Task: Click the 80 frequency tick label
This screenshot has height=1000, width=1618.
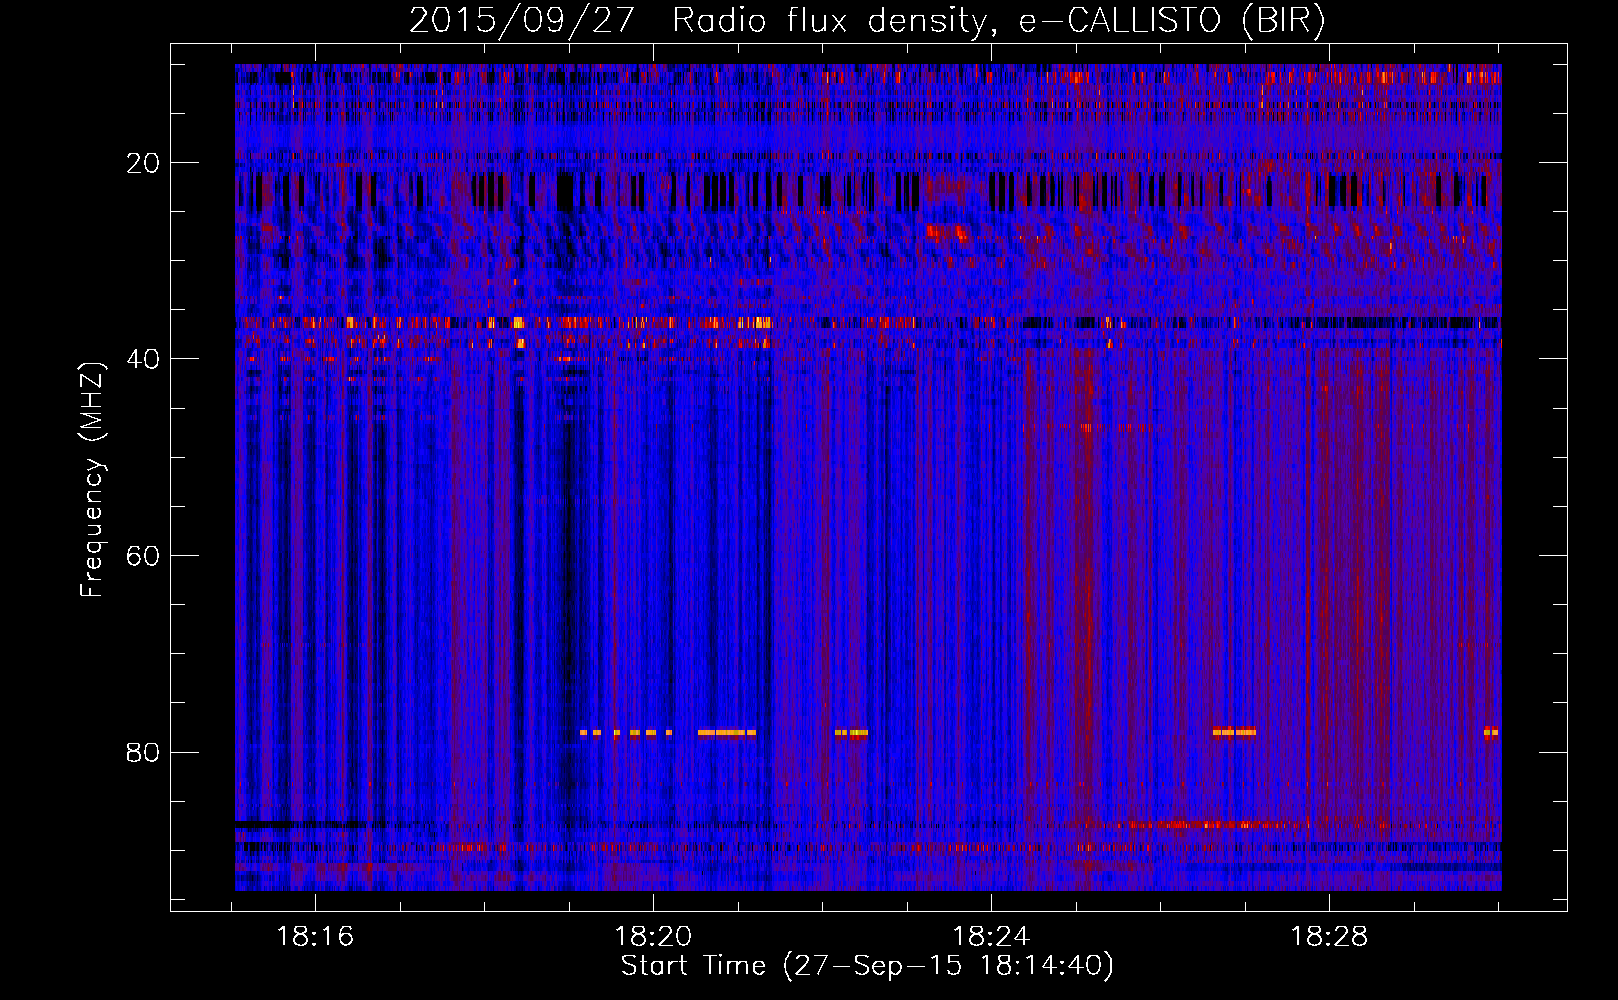Action: pos(143,752)
